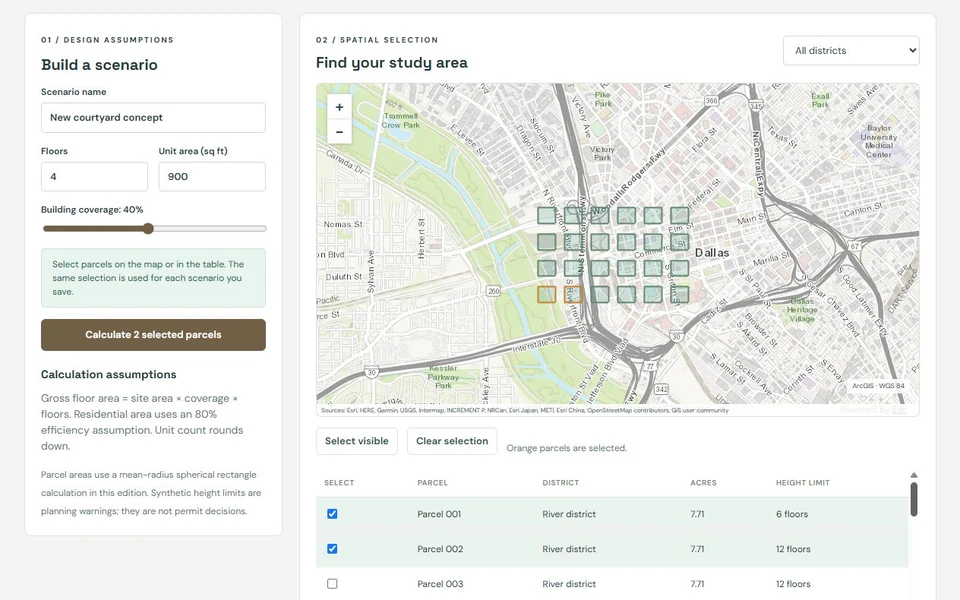
Task: Click 'Orange parcels are selected.' text
Action: click(566, 448)
